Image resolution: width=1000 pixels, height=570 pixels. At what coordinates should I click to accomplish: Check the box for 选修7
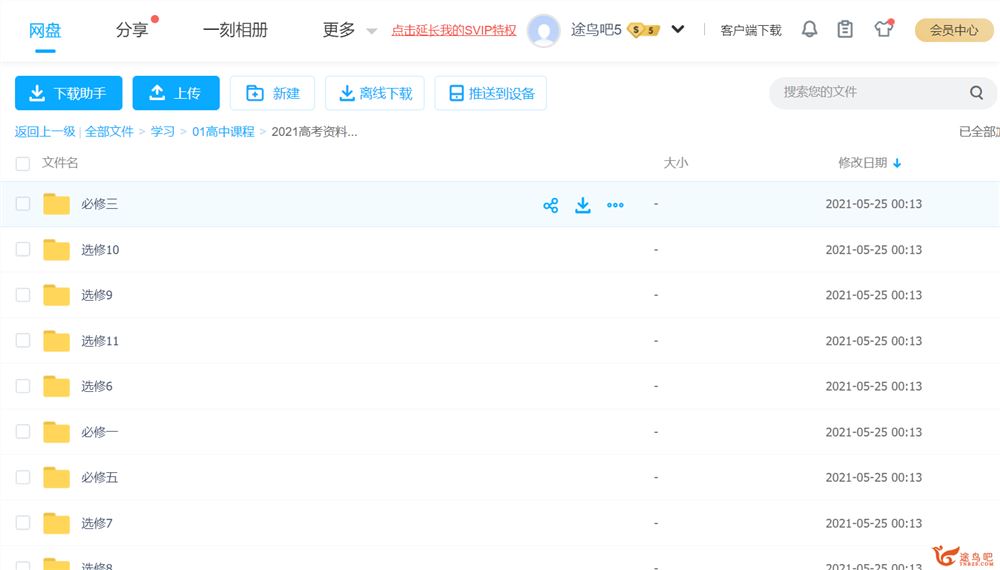(23, 523)
